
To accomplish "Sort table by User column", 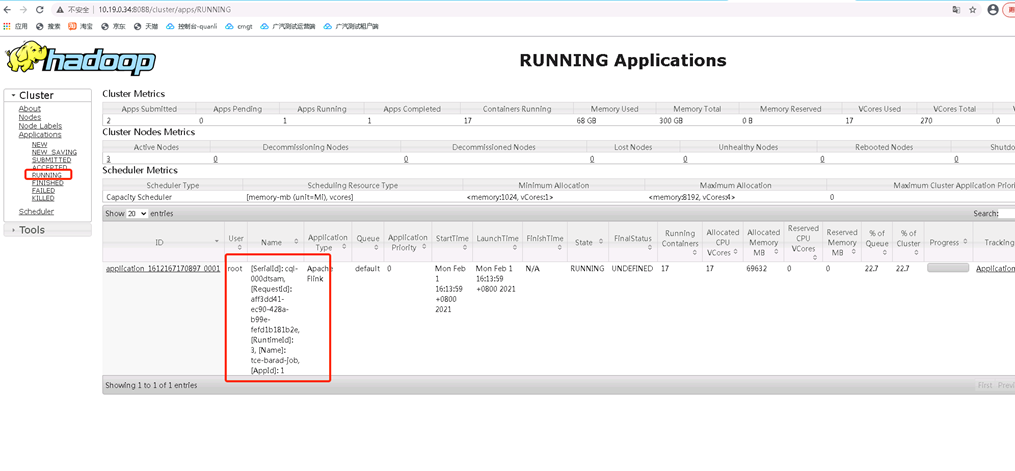I will click(236, 242).
